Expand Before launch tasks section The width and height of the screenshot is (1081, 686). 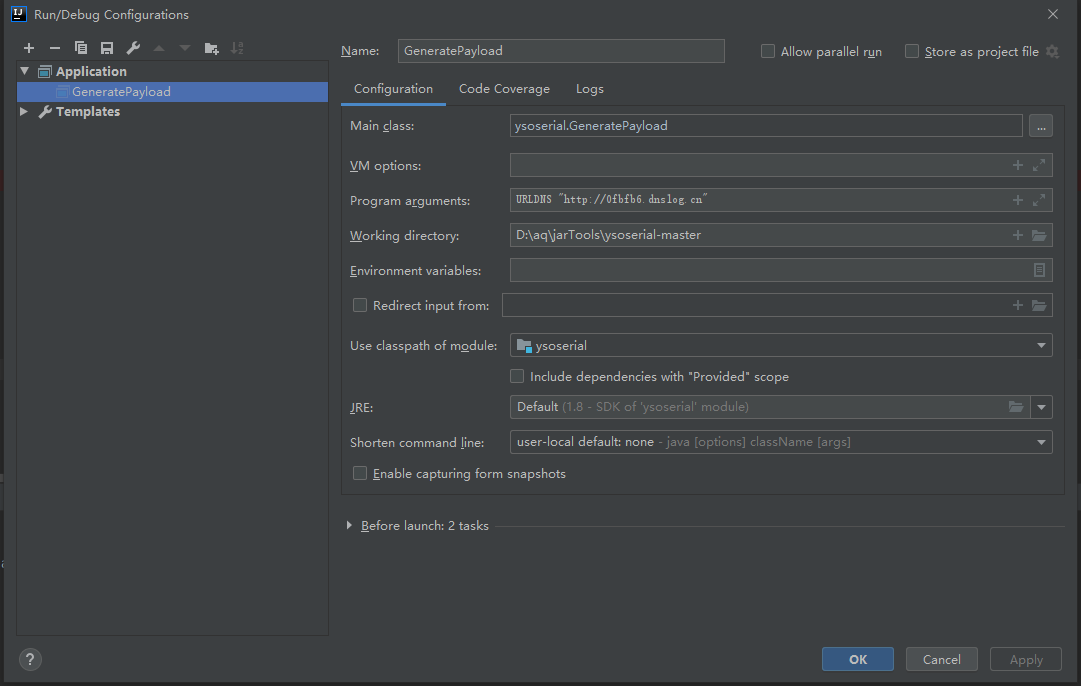click(349, 525)
